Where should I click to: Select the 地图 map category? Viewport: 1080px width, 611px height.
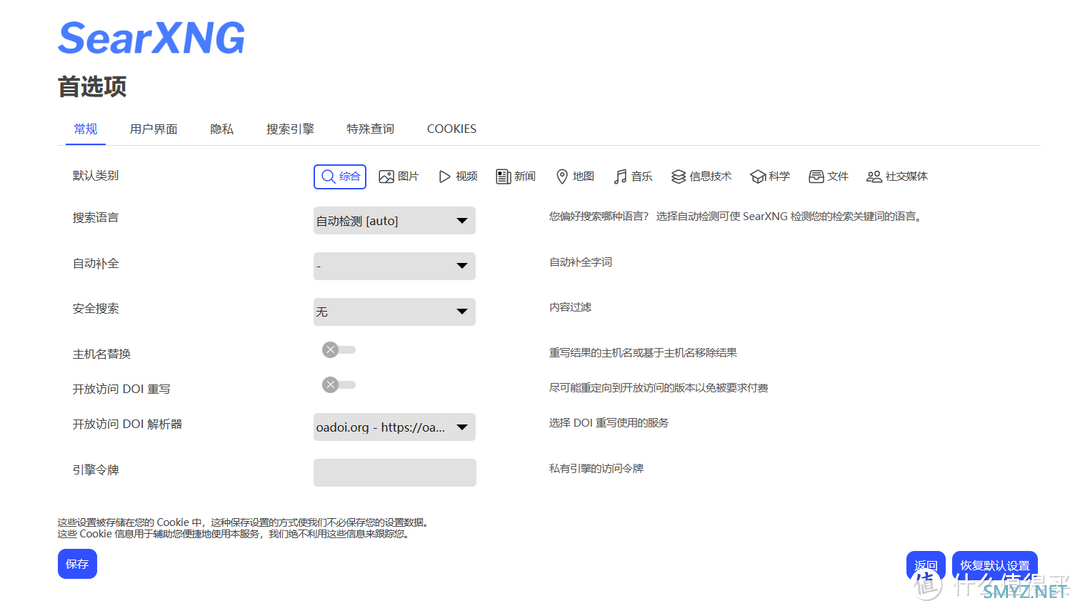click(x=575, y=176)
